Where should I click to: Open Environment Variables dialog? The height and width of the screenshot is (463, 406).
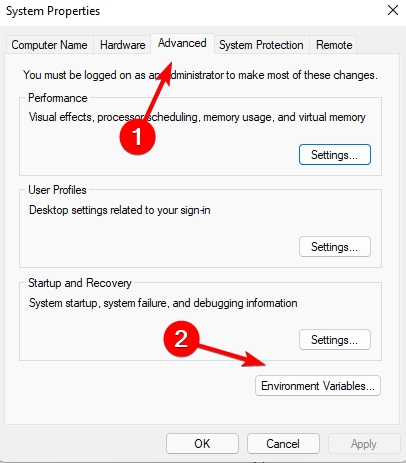click(x=318, y=386)
